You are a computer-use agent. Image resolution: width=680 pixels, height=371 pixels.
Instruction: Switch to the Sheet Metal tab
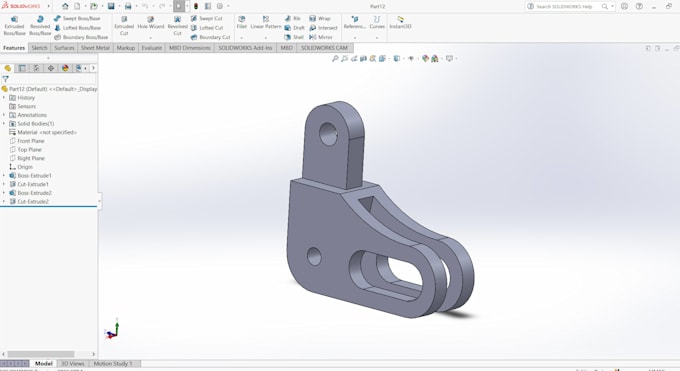click(95, 48)
